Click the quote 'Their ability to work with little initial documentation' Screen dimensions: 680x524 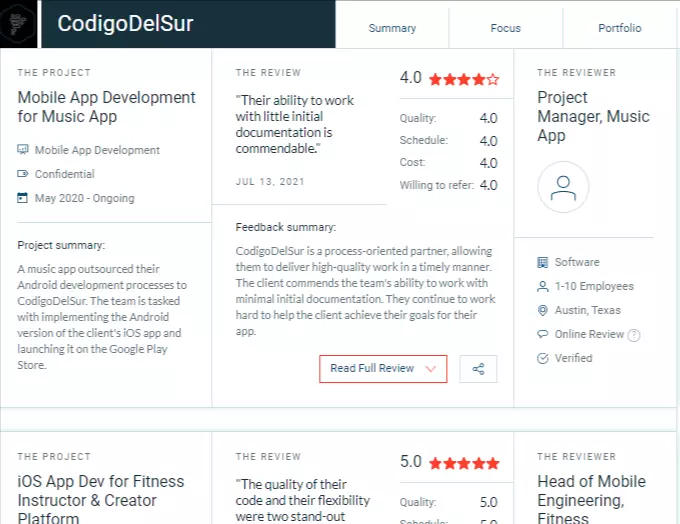pos(295,124)
